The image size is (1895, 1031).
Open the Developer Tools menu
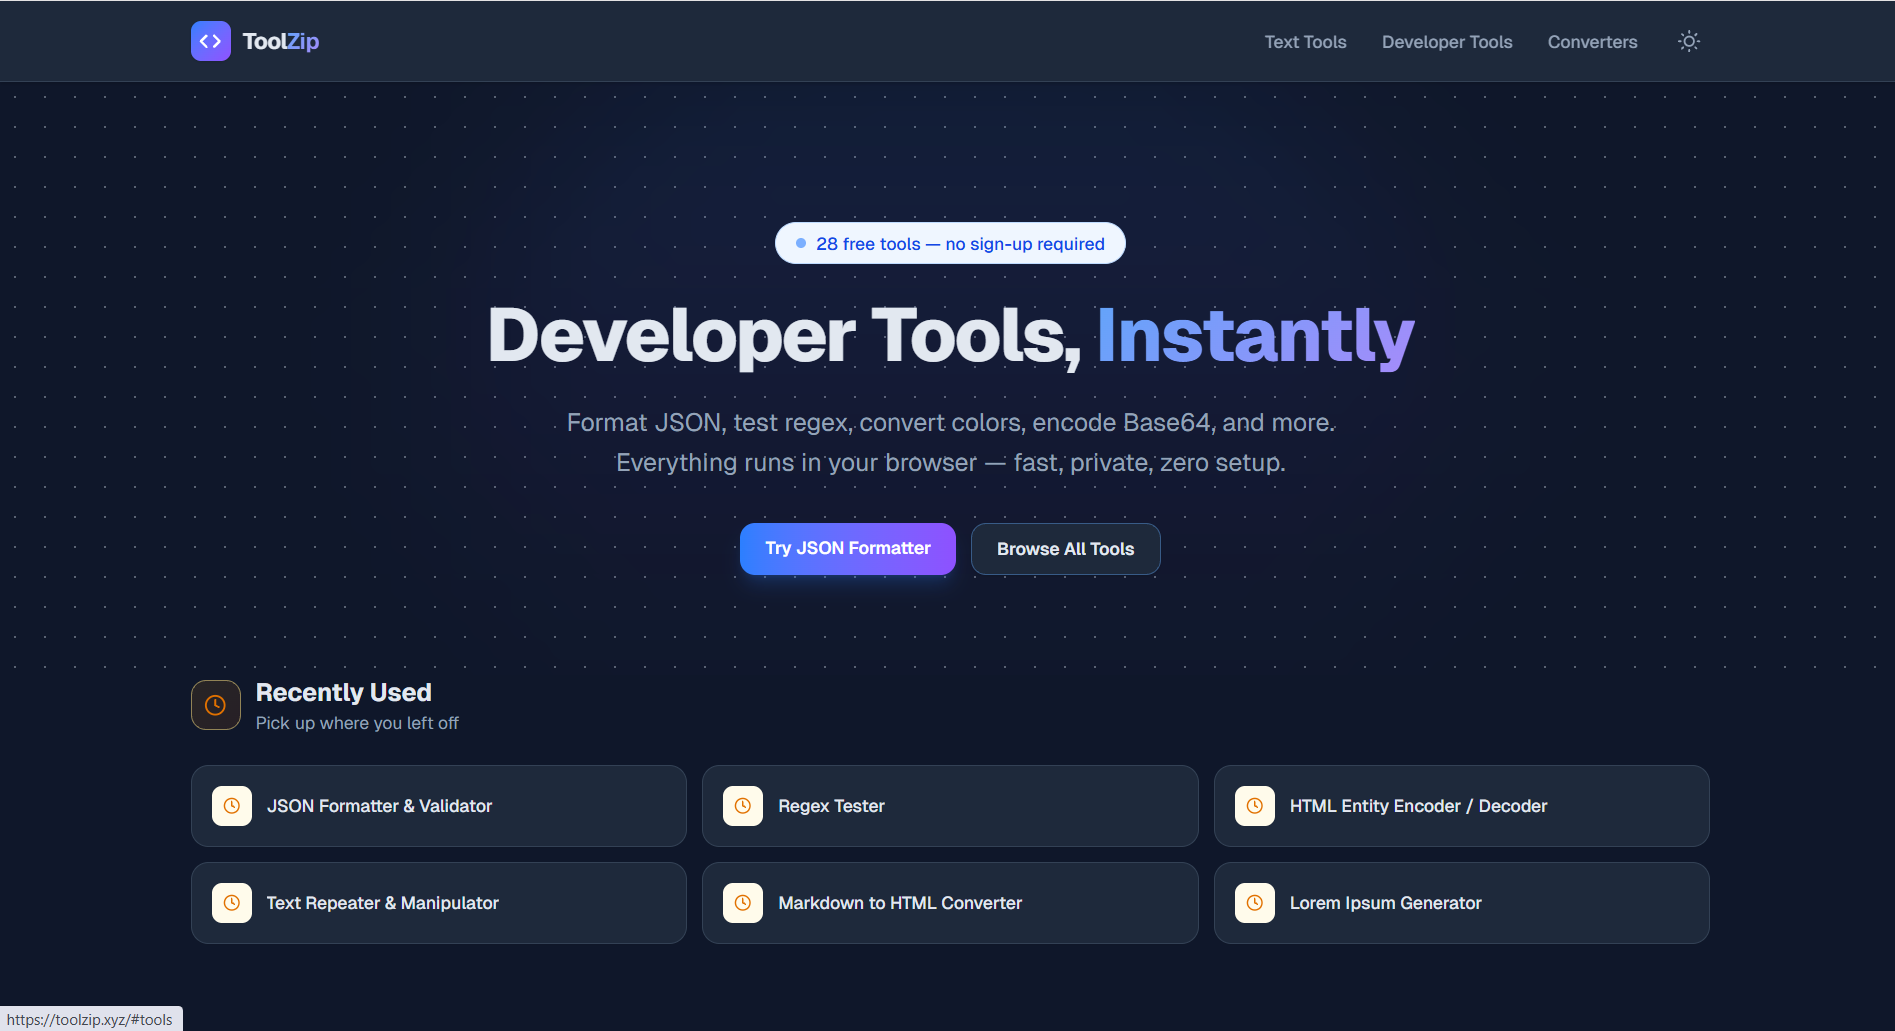coord(1447,42)
